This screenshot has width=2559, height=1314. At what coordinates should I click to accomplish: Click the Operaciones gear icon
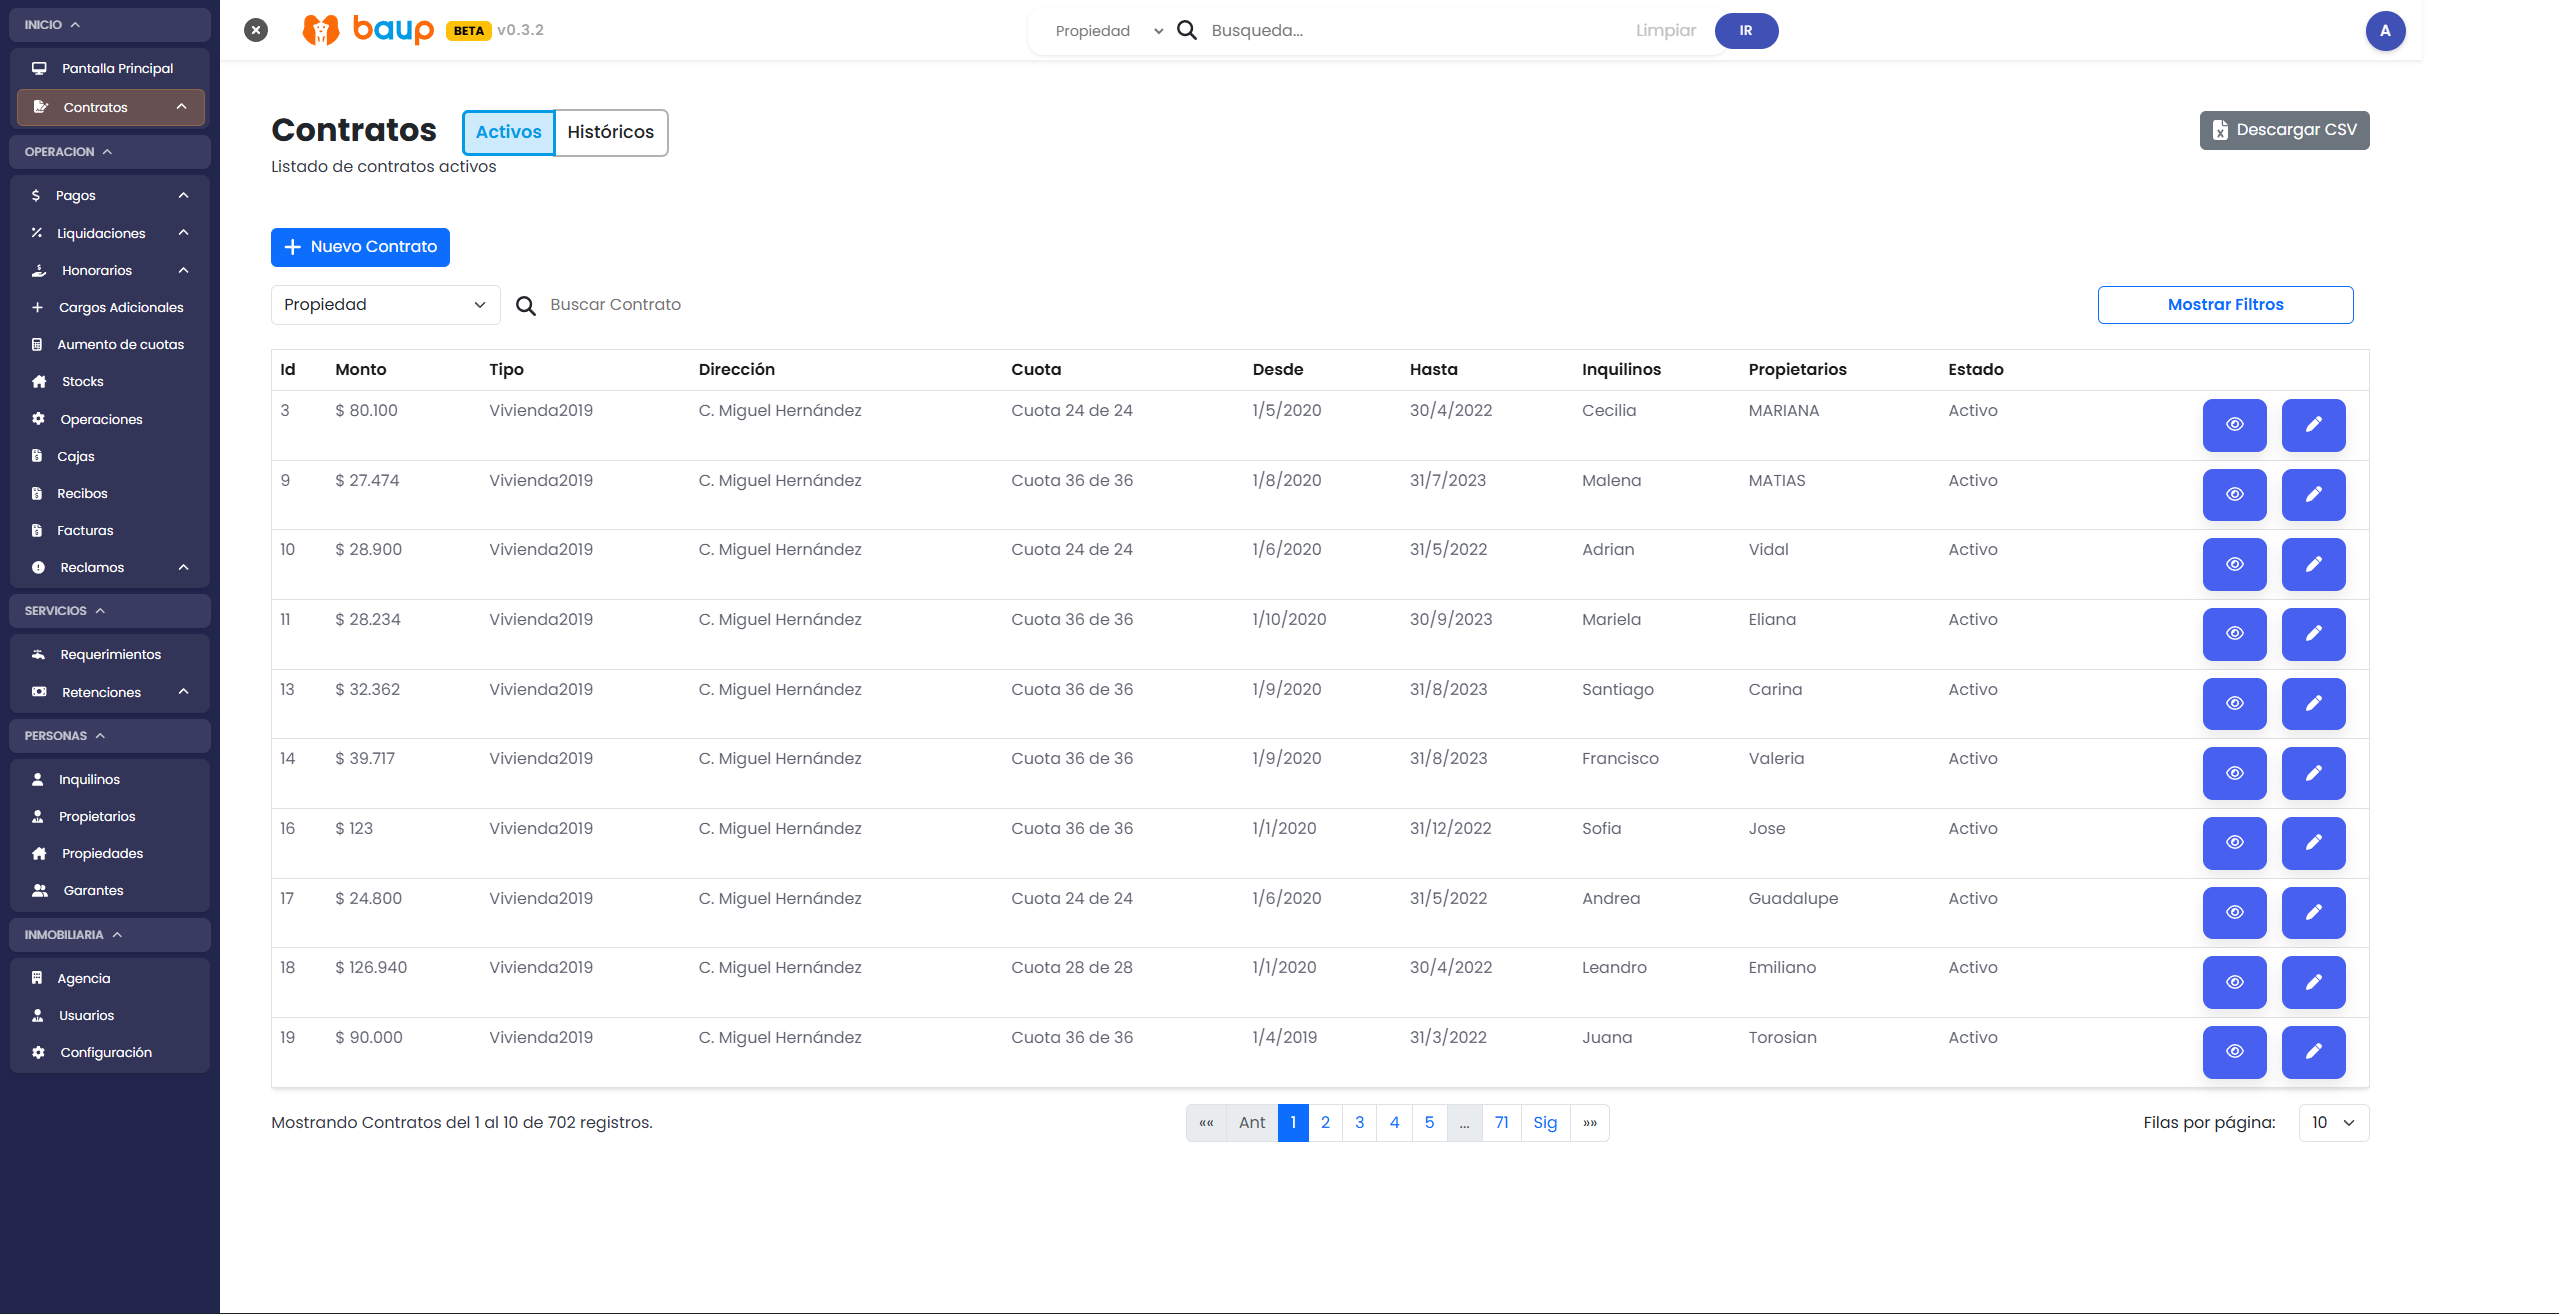pos(36,419)
